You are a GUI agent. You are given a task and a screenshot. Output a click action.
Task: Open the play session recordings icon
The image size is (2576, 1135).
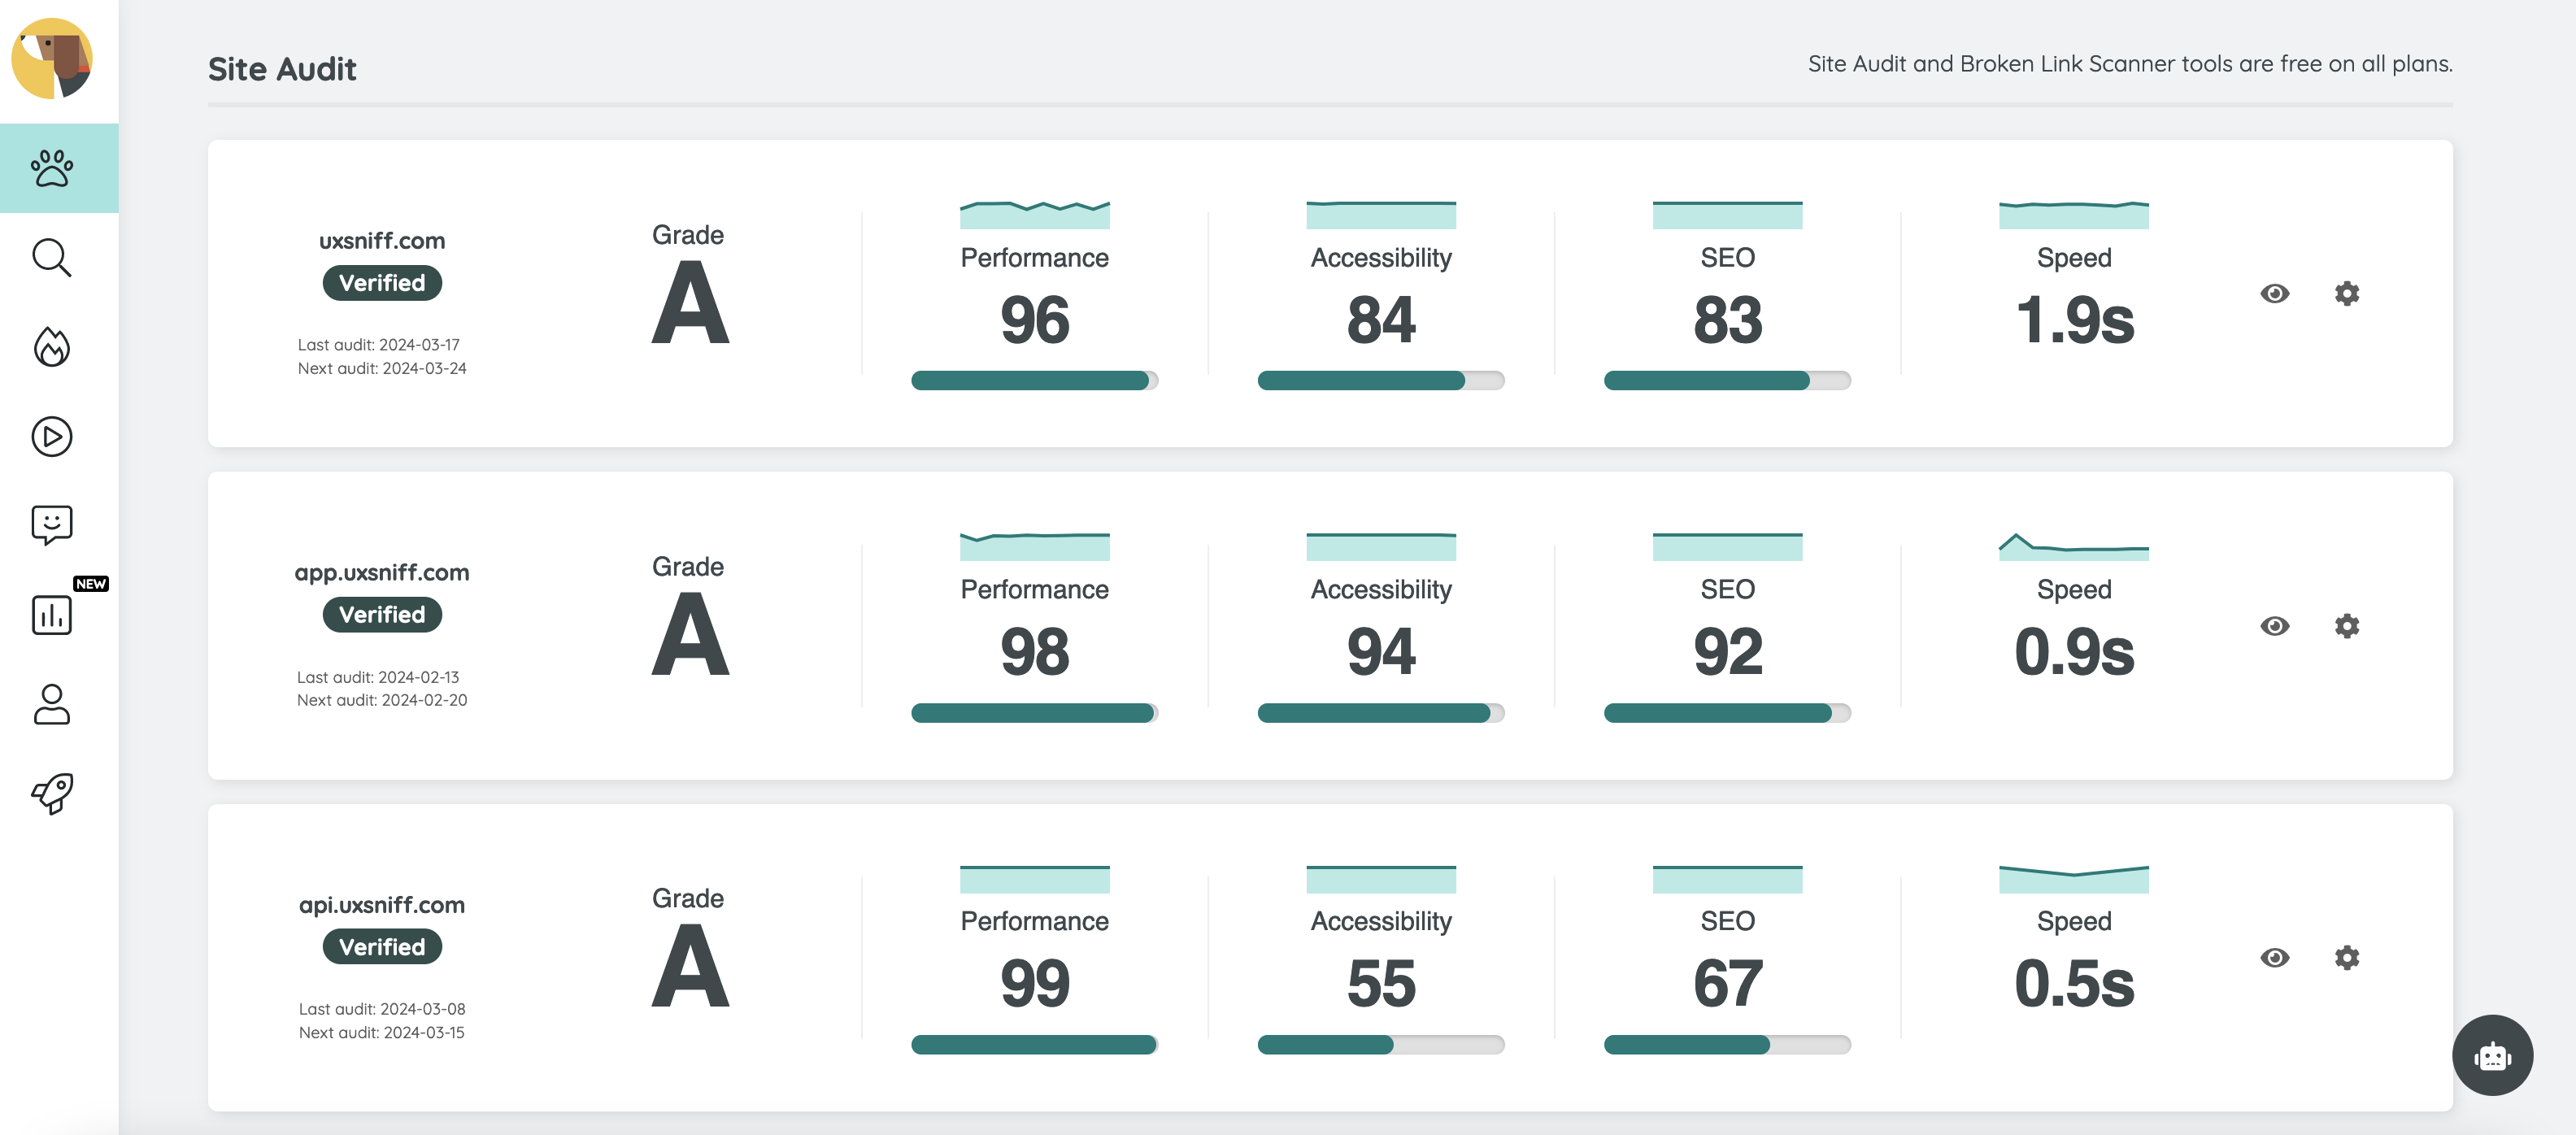tap(52, 436)
